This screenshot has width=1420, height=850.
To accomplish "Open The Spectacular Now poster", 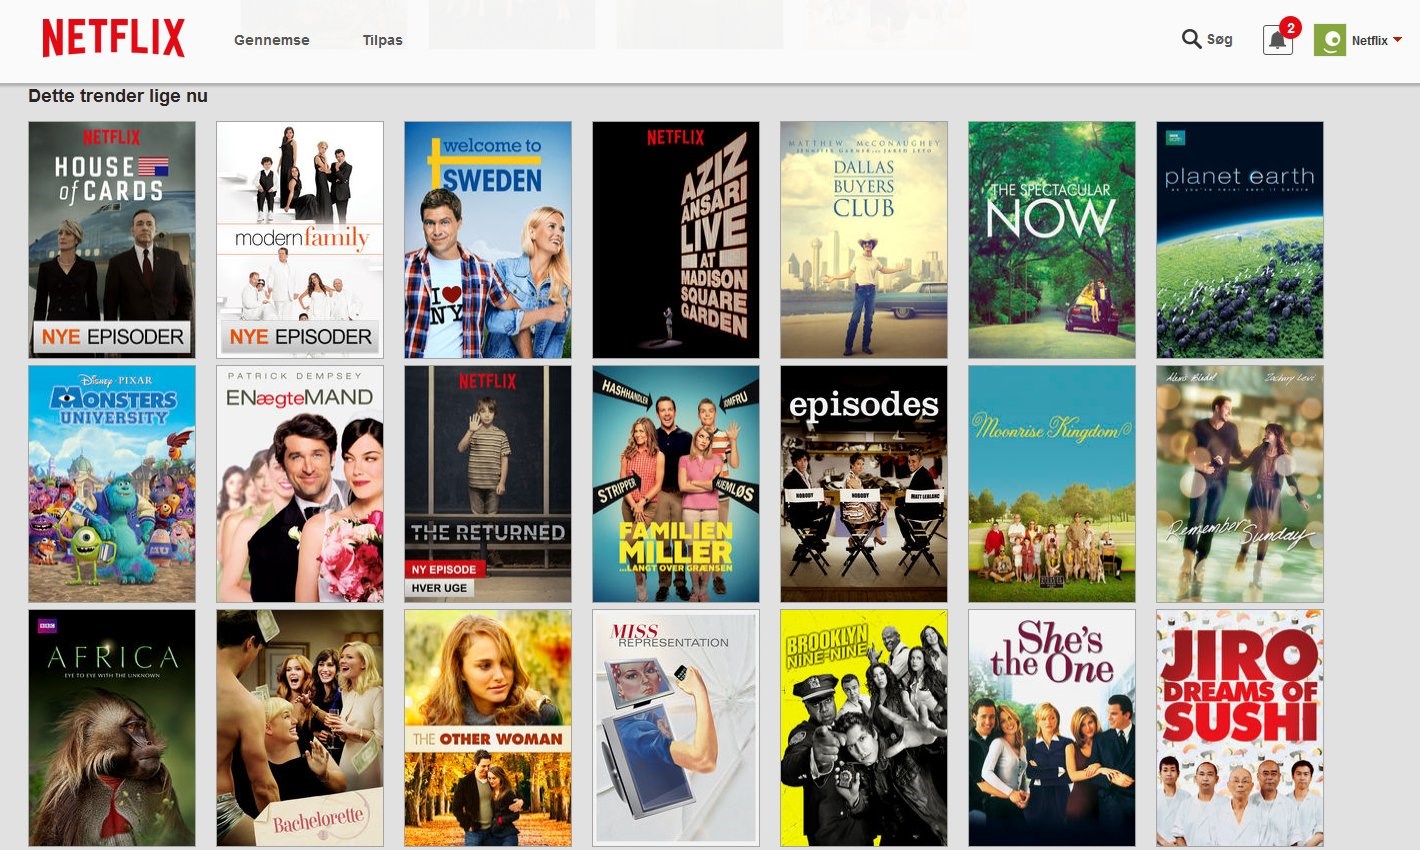I will point(1052,240).
